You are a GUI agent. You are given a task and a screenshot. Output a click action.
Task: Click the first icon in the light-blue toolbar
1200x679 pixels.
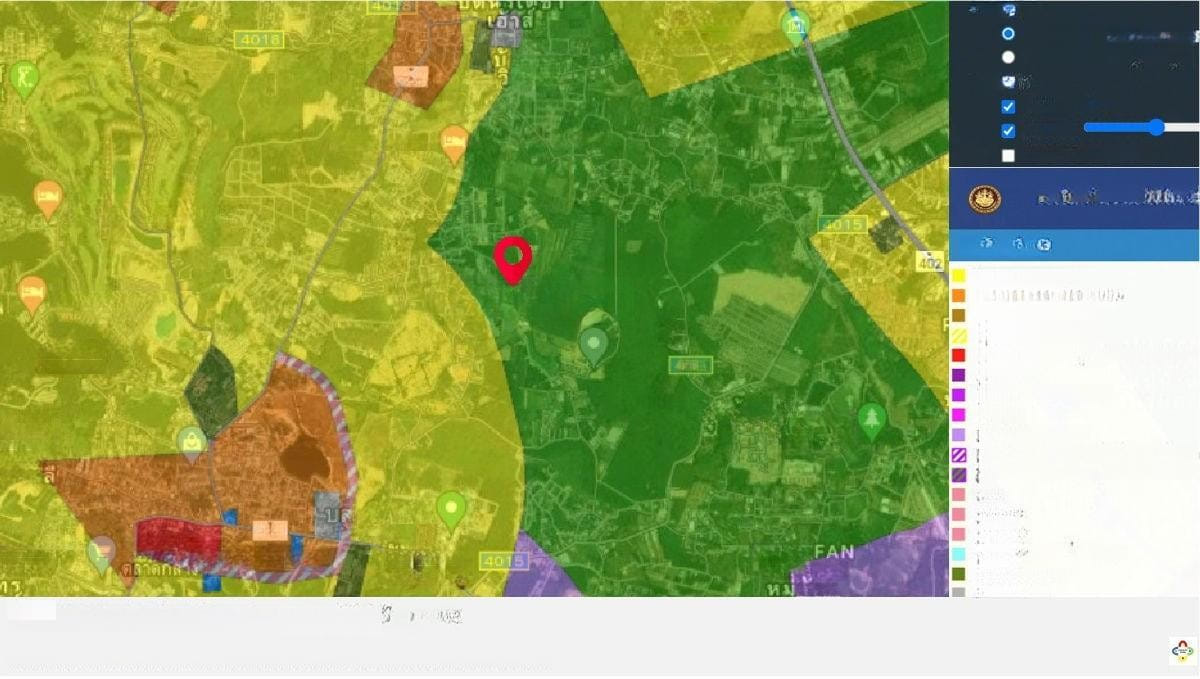coord(987,244)
